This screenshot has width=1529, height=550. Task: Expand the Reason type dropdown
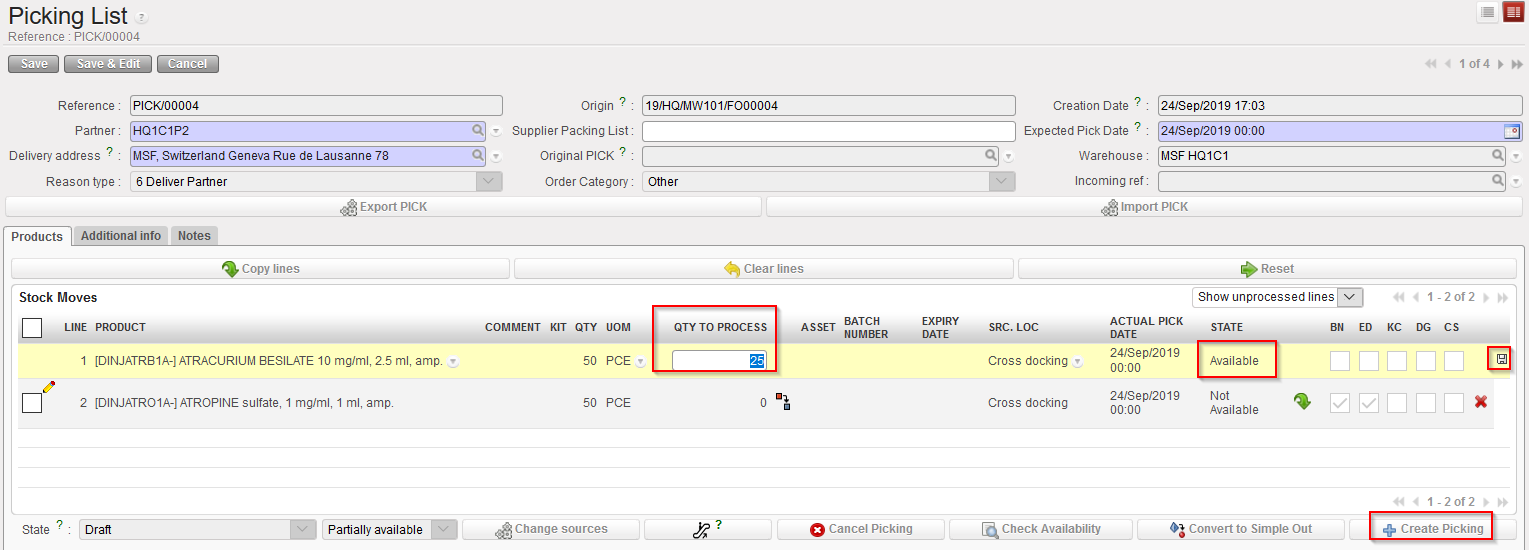(x=488, y=182)
